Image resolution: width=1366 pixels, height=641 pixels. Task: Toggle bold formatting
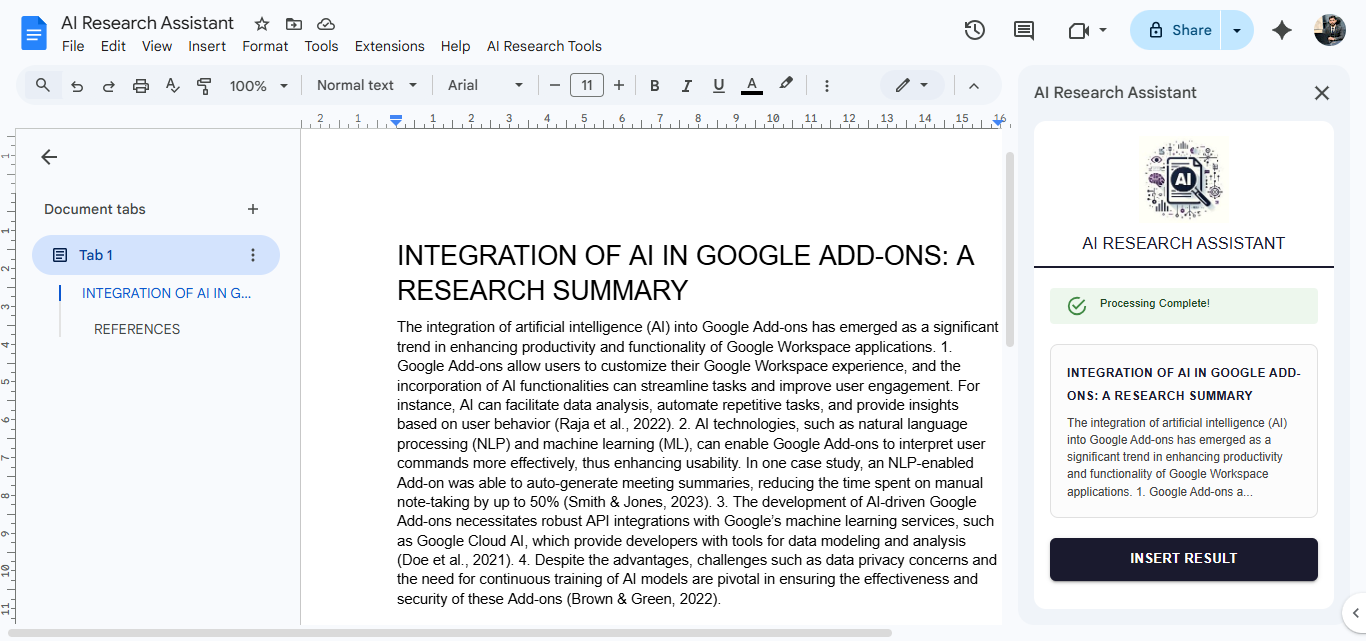click(654, 85)
